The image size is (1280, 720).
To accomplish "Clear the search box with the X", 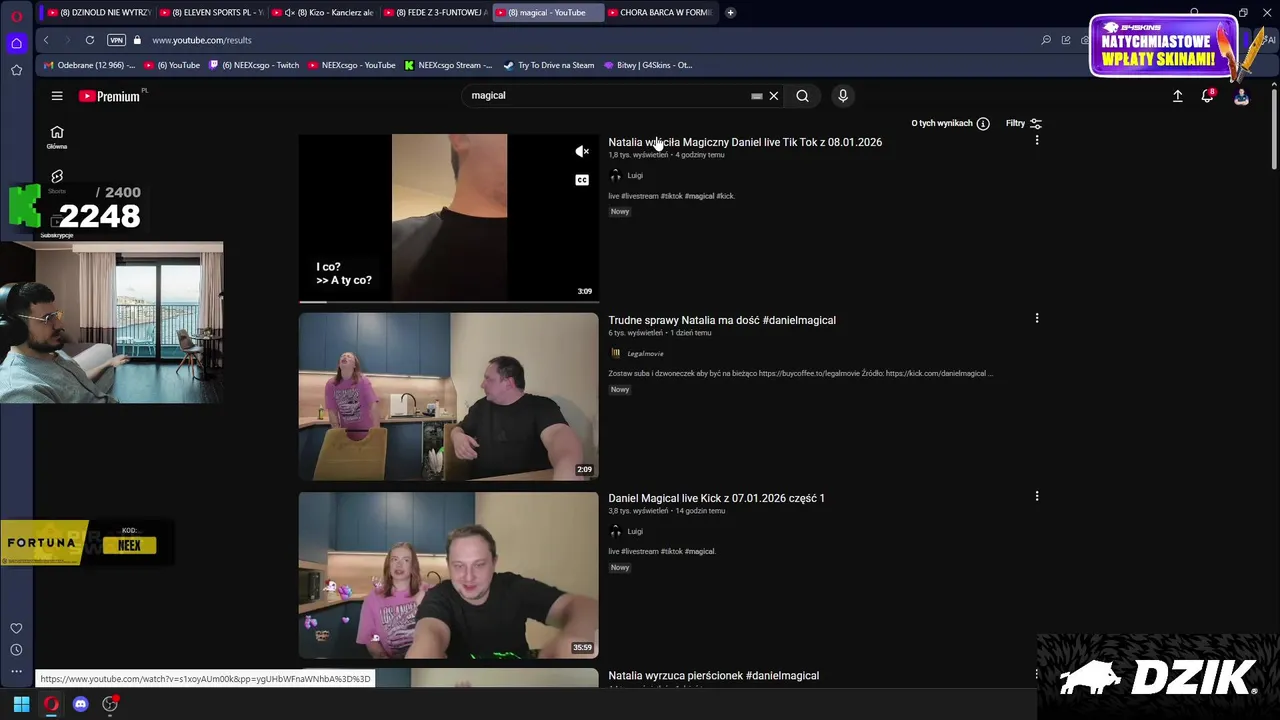I will point(773,96).
